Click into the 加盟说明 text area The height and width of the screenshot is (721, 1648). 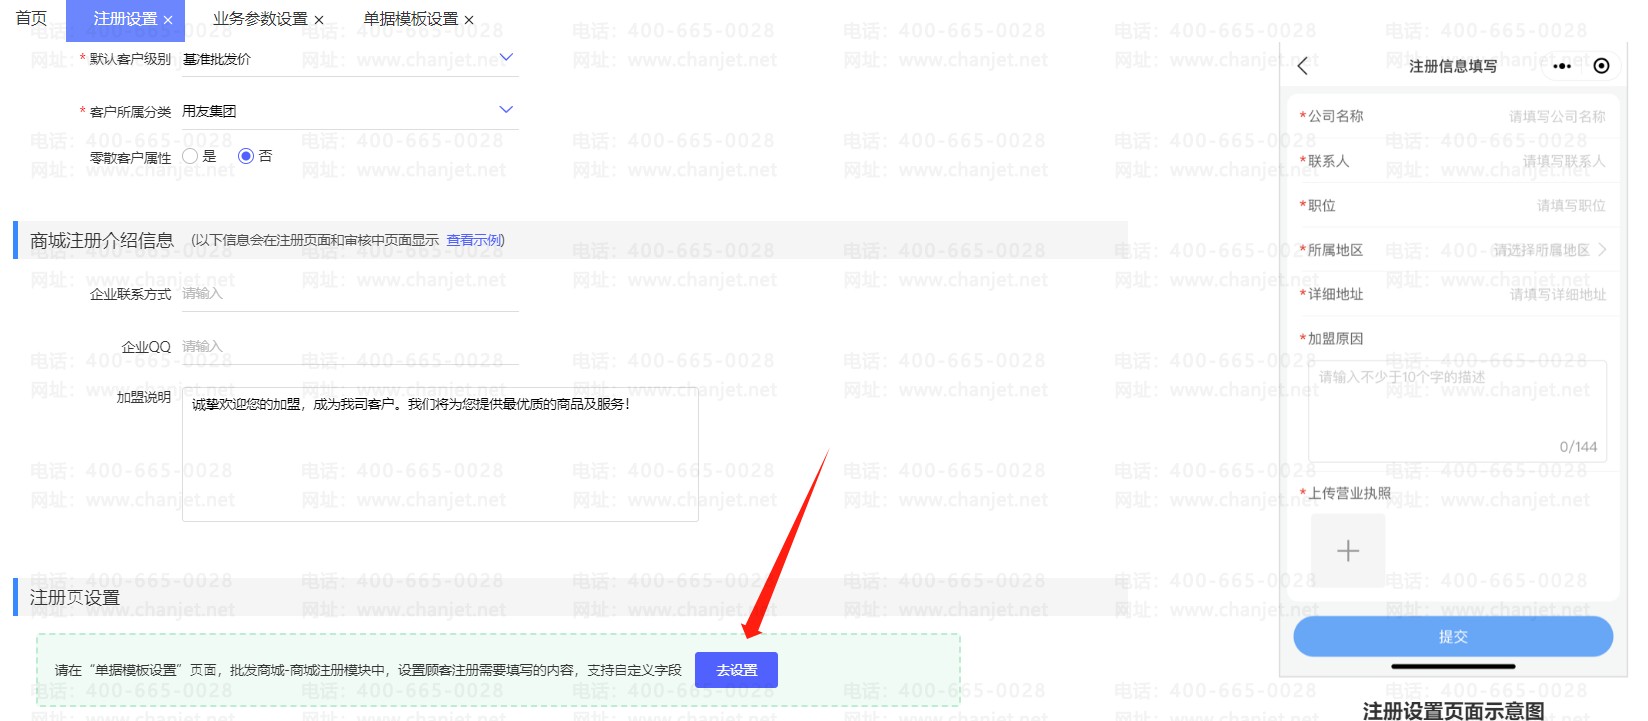(x=440, y=454)
